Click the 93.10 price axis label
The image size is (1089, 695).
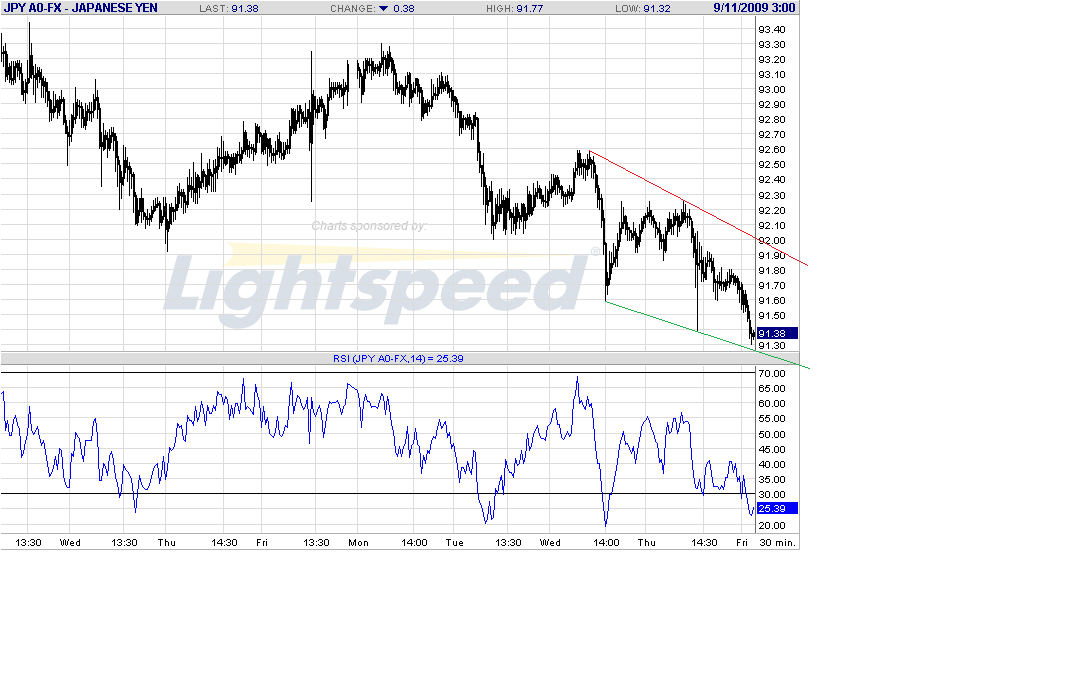point(772,74)
